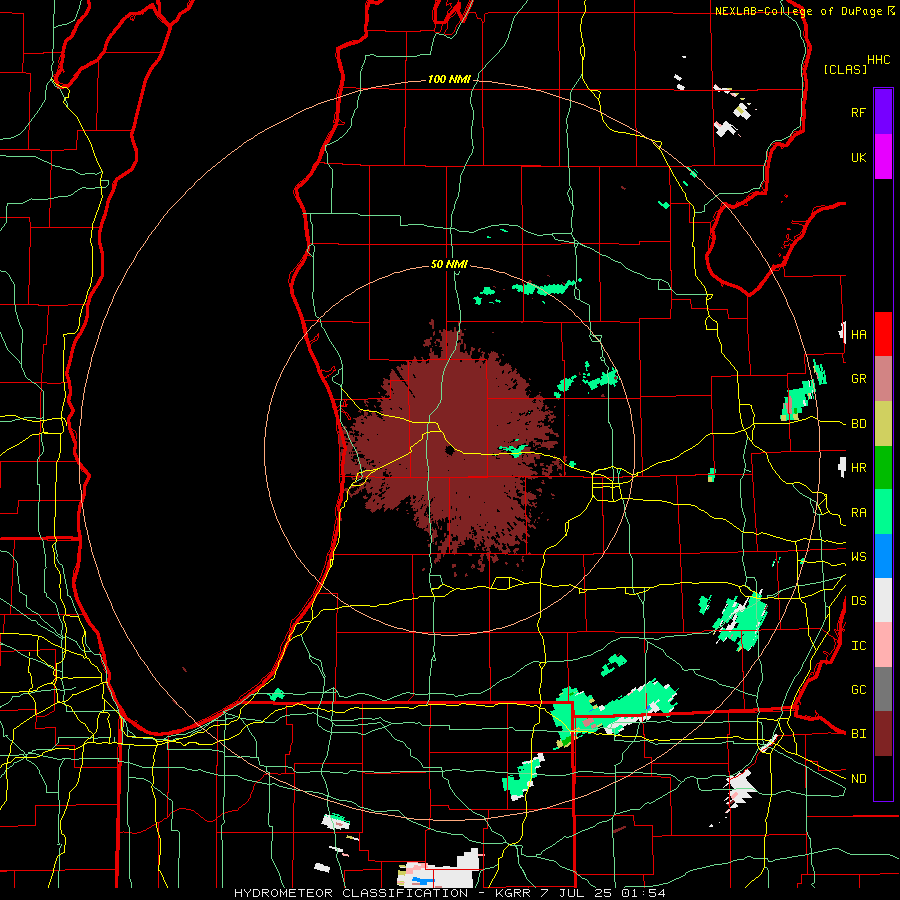Select the 'RA' legend label
This screenshot has height=900, width=900.
point(858,513)
